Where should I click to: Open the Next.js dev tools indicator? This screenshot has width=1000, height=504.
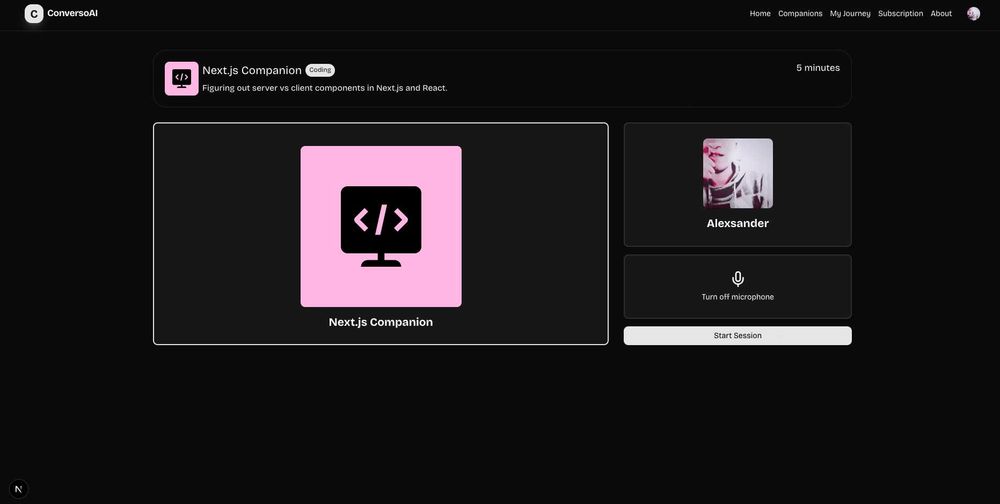[18, 489]
